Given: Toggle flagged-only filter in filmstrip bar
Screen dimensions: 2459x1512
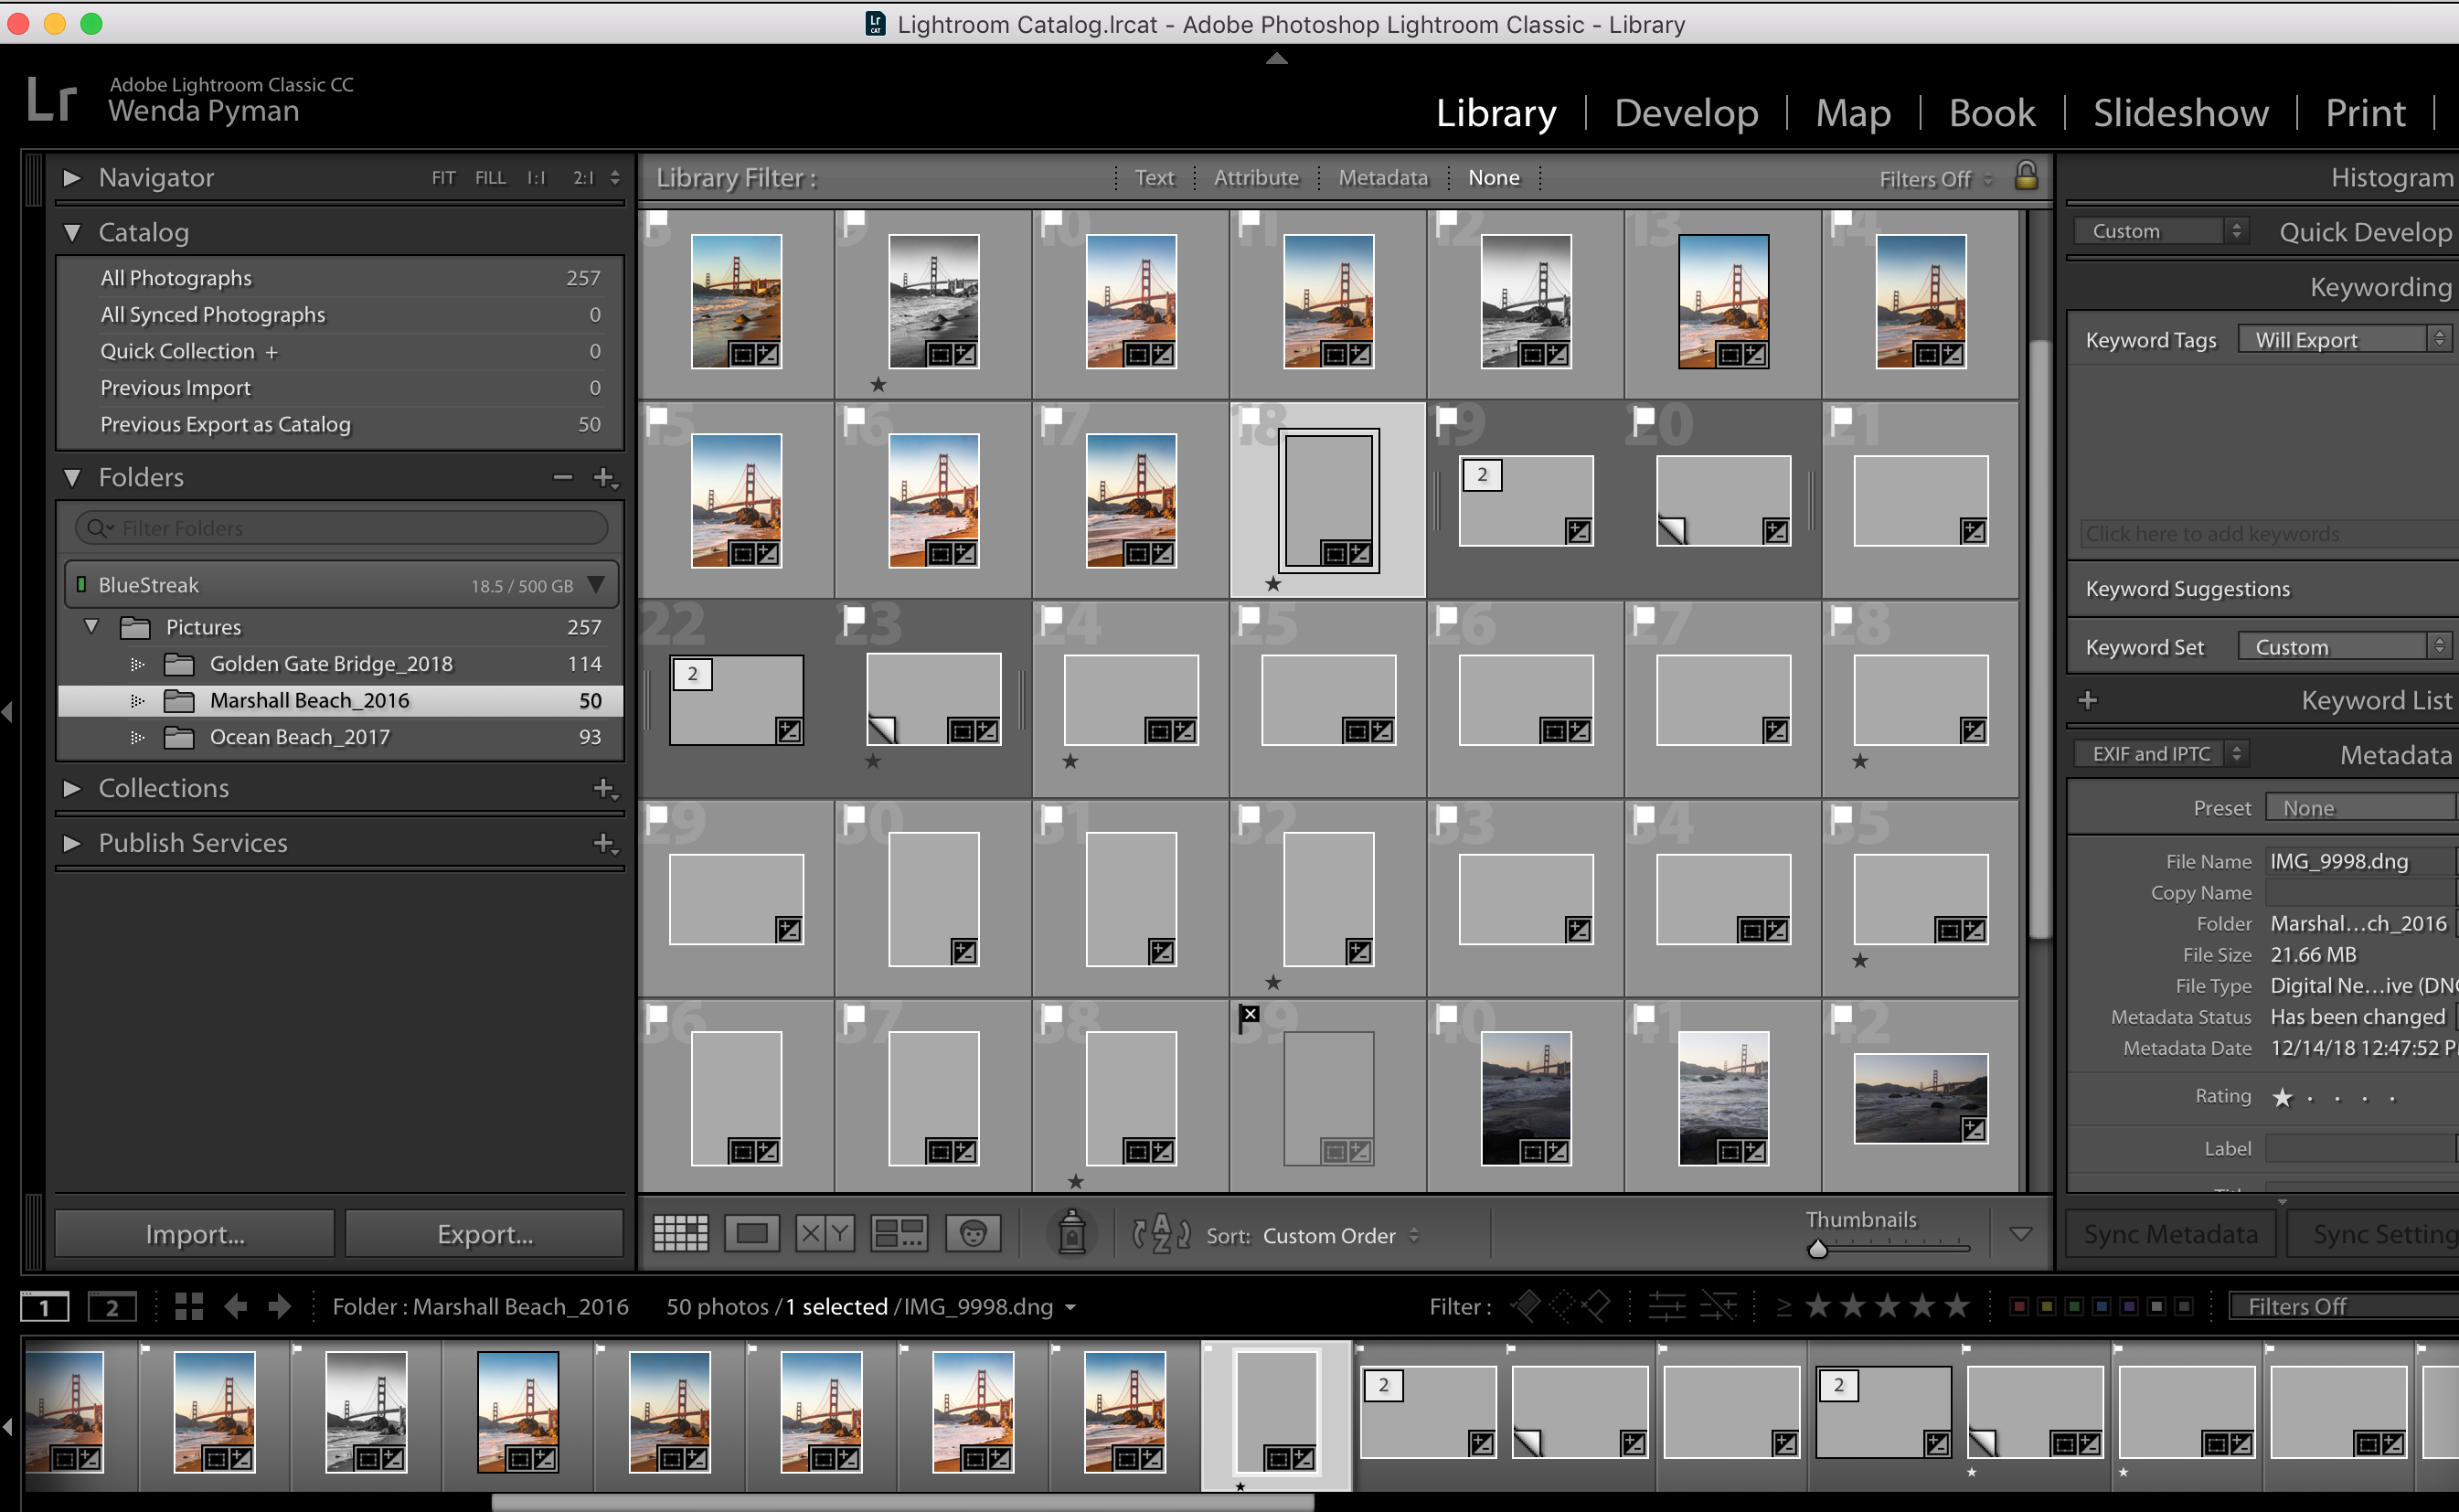Looking at the screenshot, I should click(x=1526, y=1305).
